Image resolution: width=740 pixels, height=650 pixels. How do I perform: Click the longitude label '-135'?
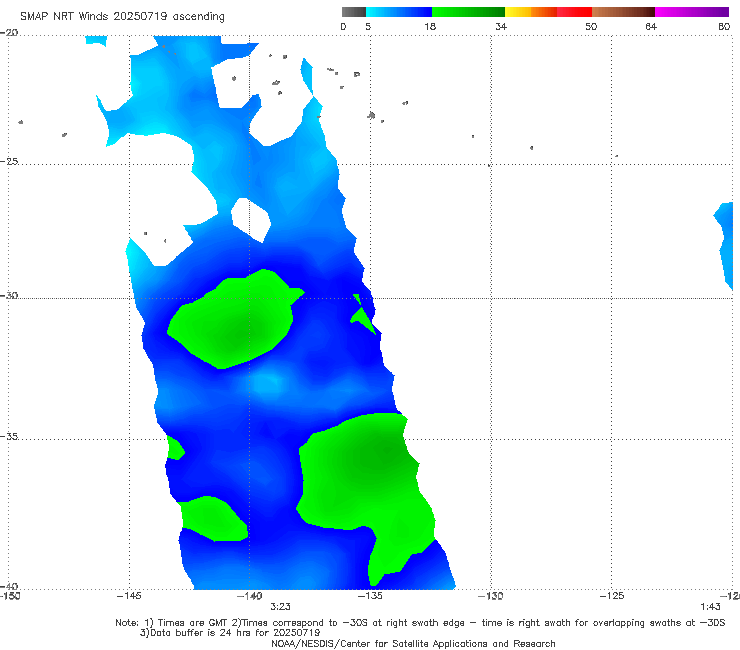[370, 596]
